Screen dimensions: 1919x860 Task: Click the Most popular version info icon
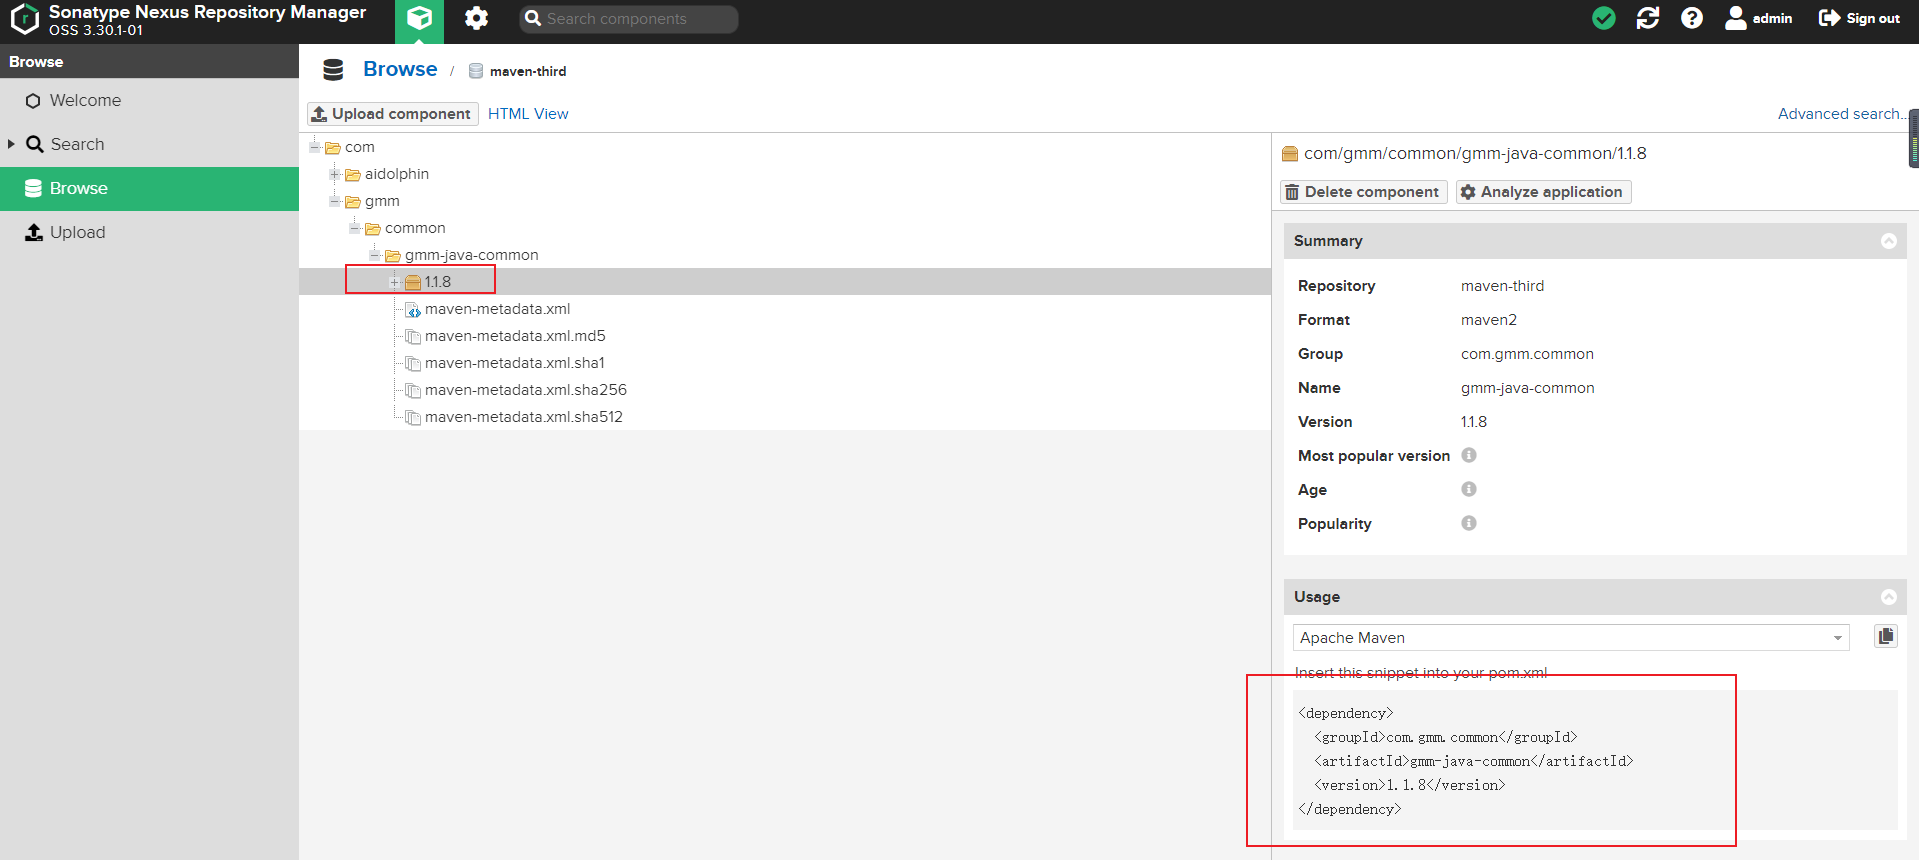point(1469,455)
